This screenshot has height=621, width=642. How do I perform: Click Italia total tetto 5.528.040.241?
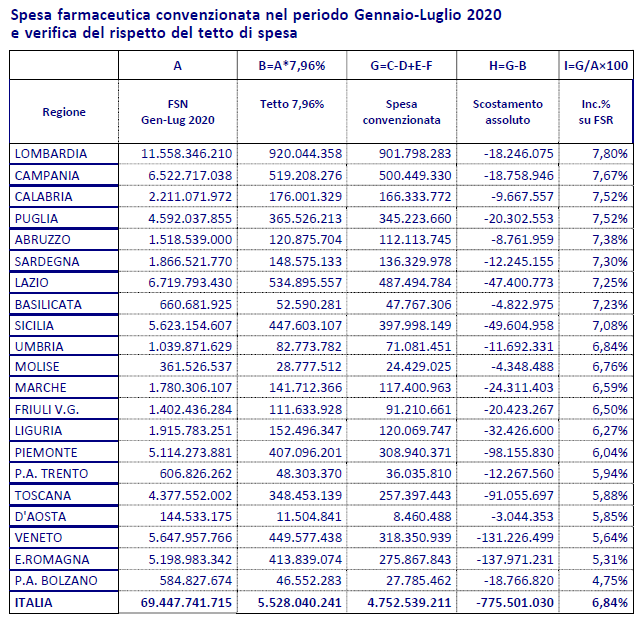(299, 602)
